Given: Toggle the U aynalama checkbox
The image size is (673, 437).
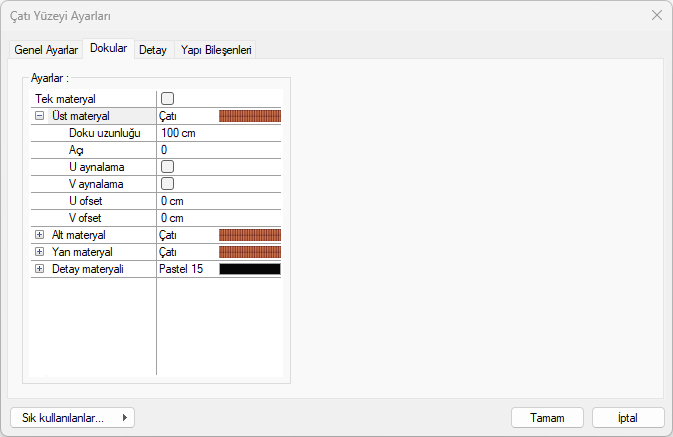Looking at the screenshot, I should [x=168, y=166].
